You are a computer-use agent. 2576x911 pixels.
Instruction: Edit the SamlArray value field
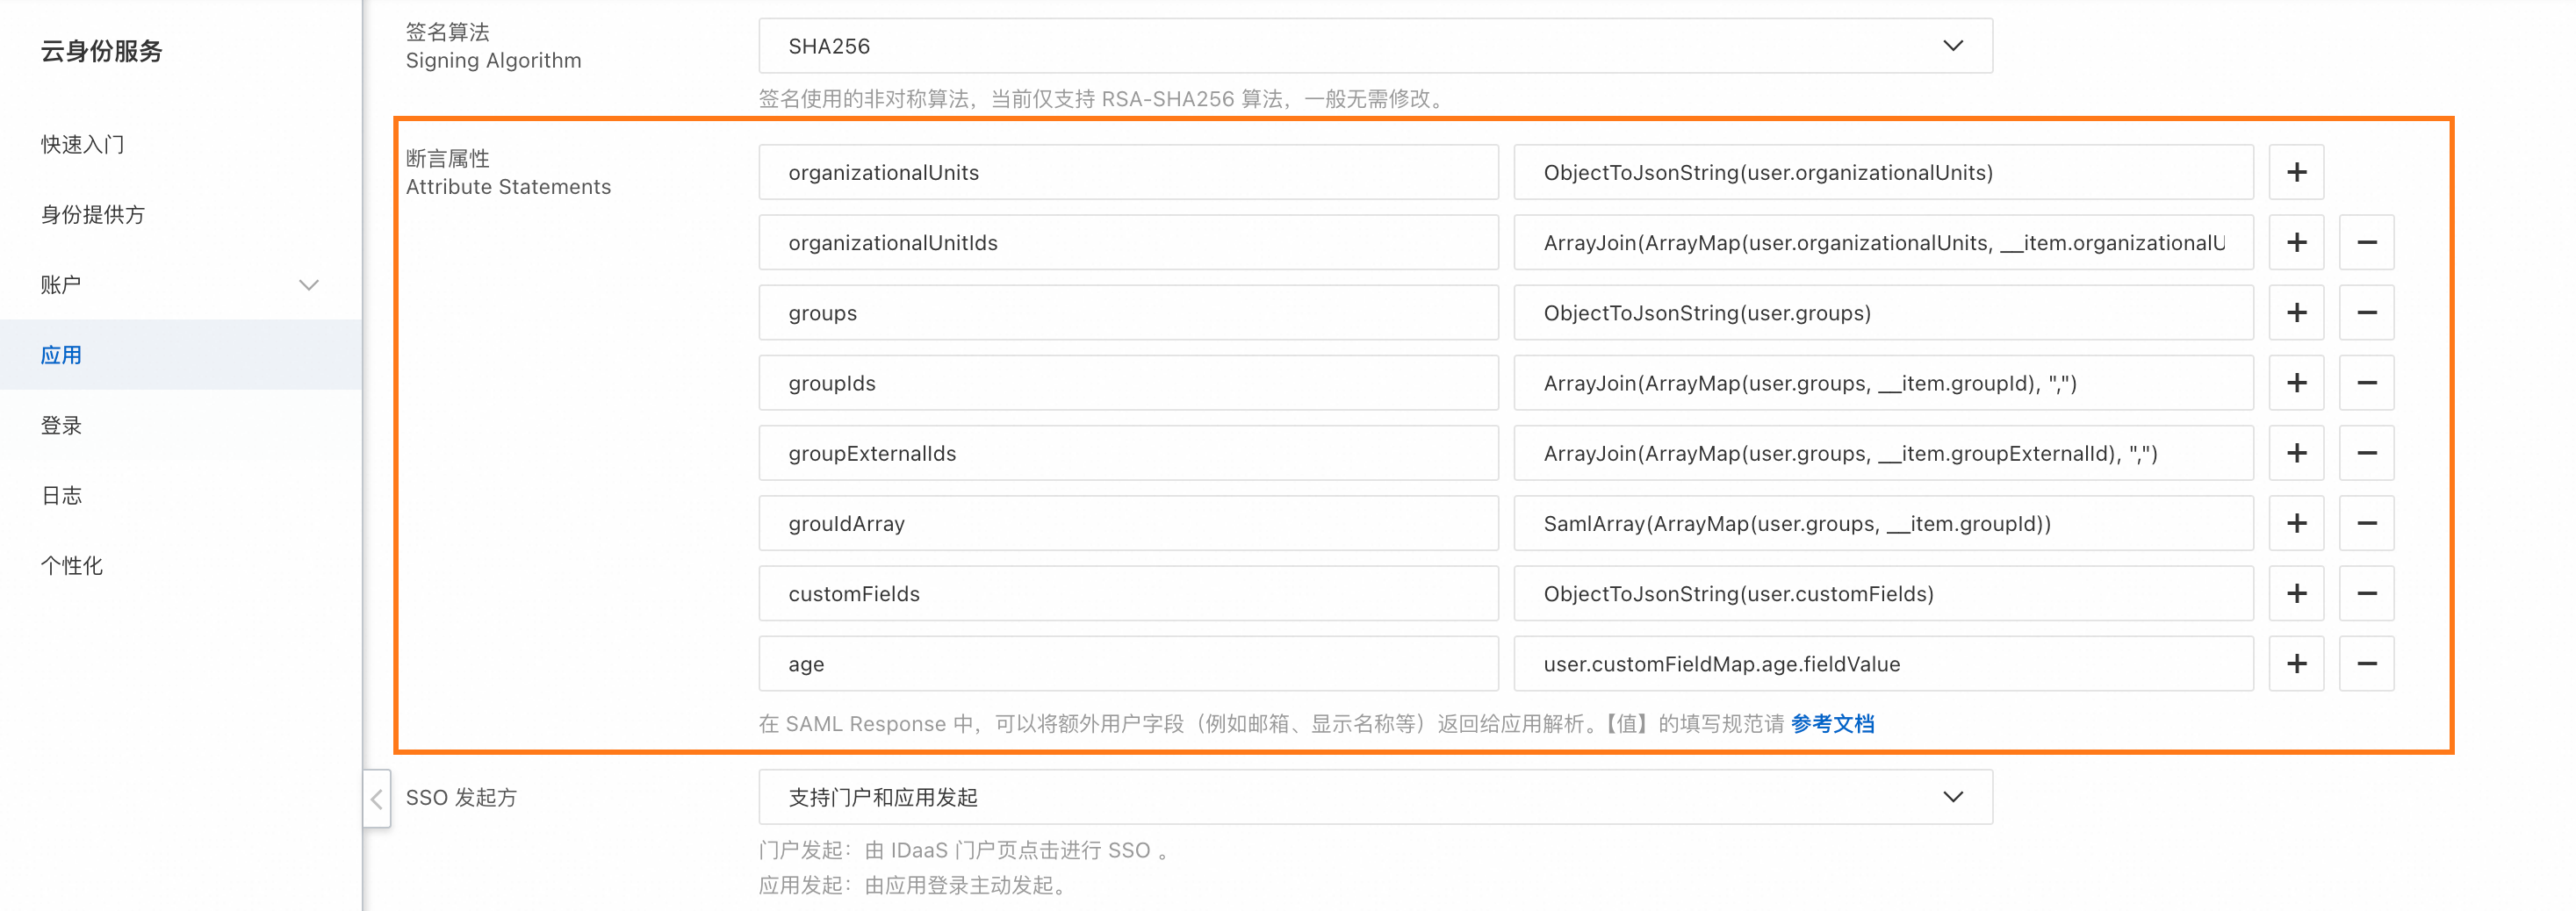pyautogui.click(x=1883, y=523)
